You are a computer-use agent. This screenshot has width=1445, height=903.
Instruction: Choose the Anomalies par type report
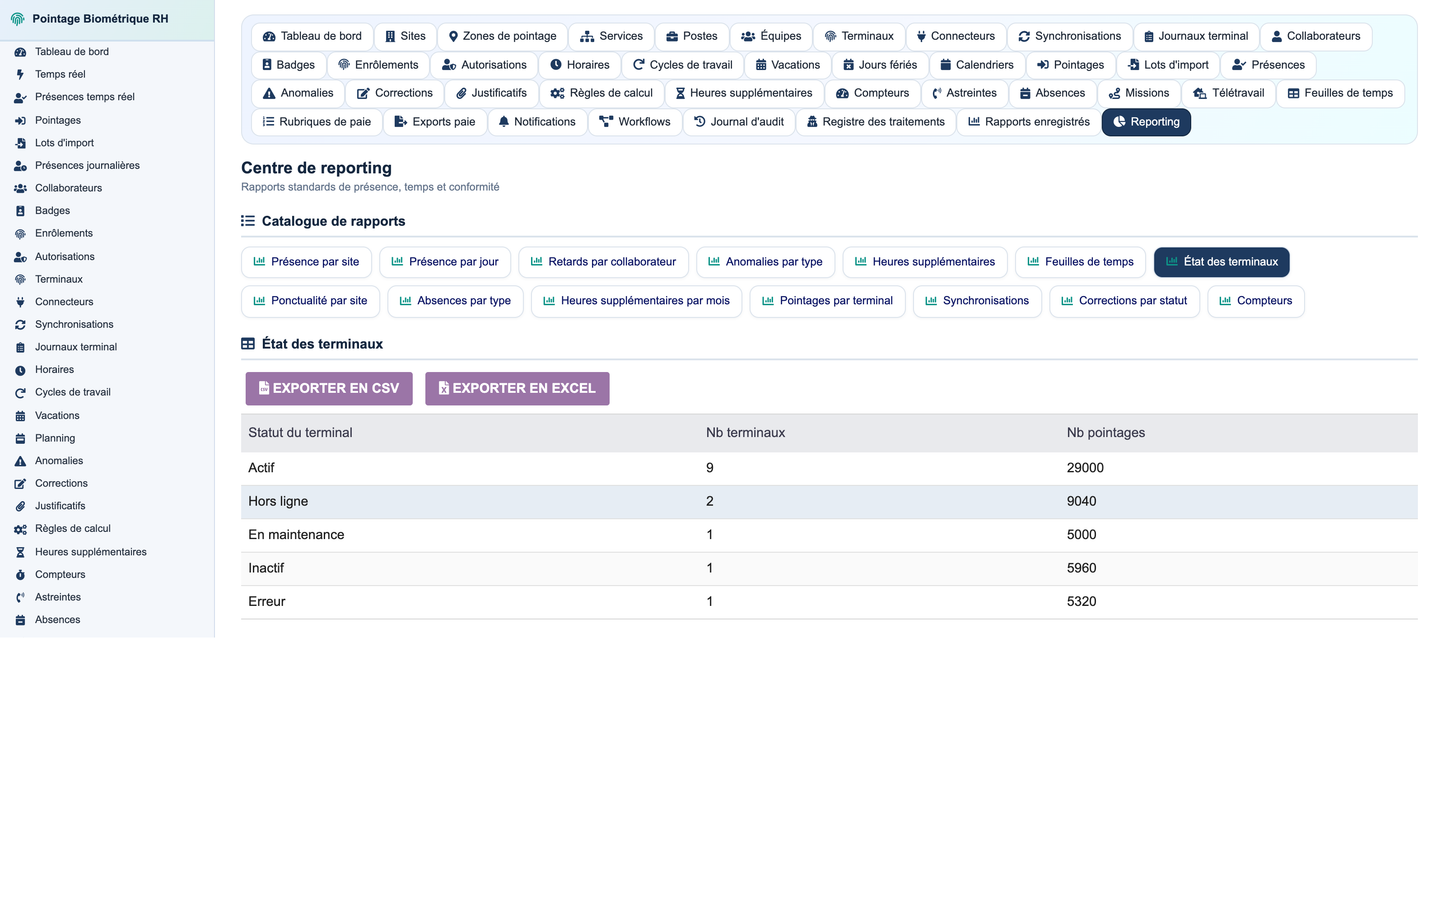pyautogui.click(x=765, y=262)
